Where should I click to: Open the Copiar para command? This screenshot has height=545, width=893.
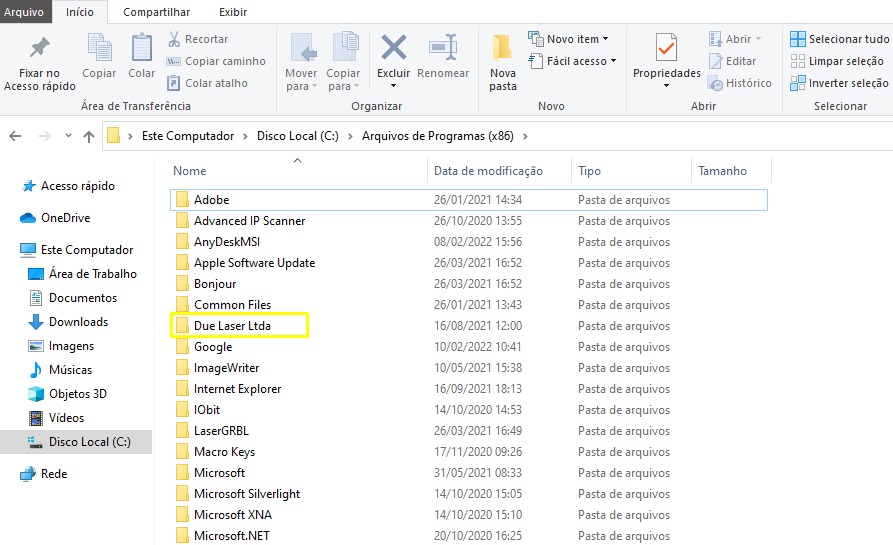[x=343, y=62]
